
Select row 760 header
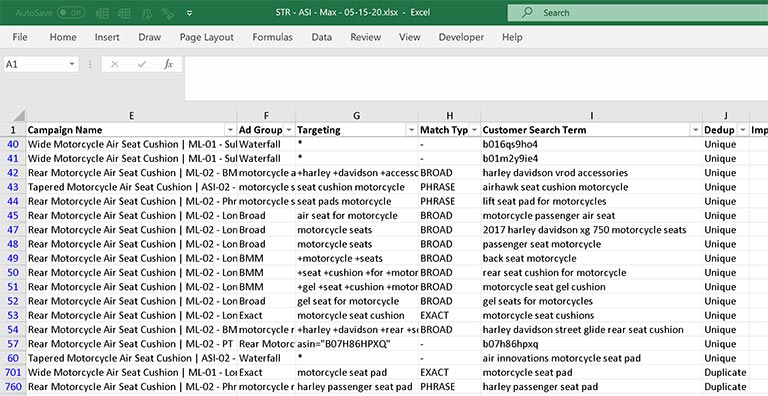click(x=13, y=387)
